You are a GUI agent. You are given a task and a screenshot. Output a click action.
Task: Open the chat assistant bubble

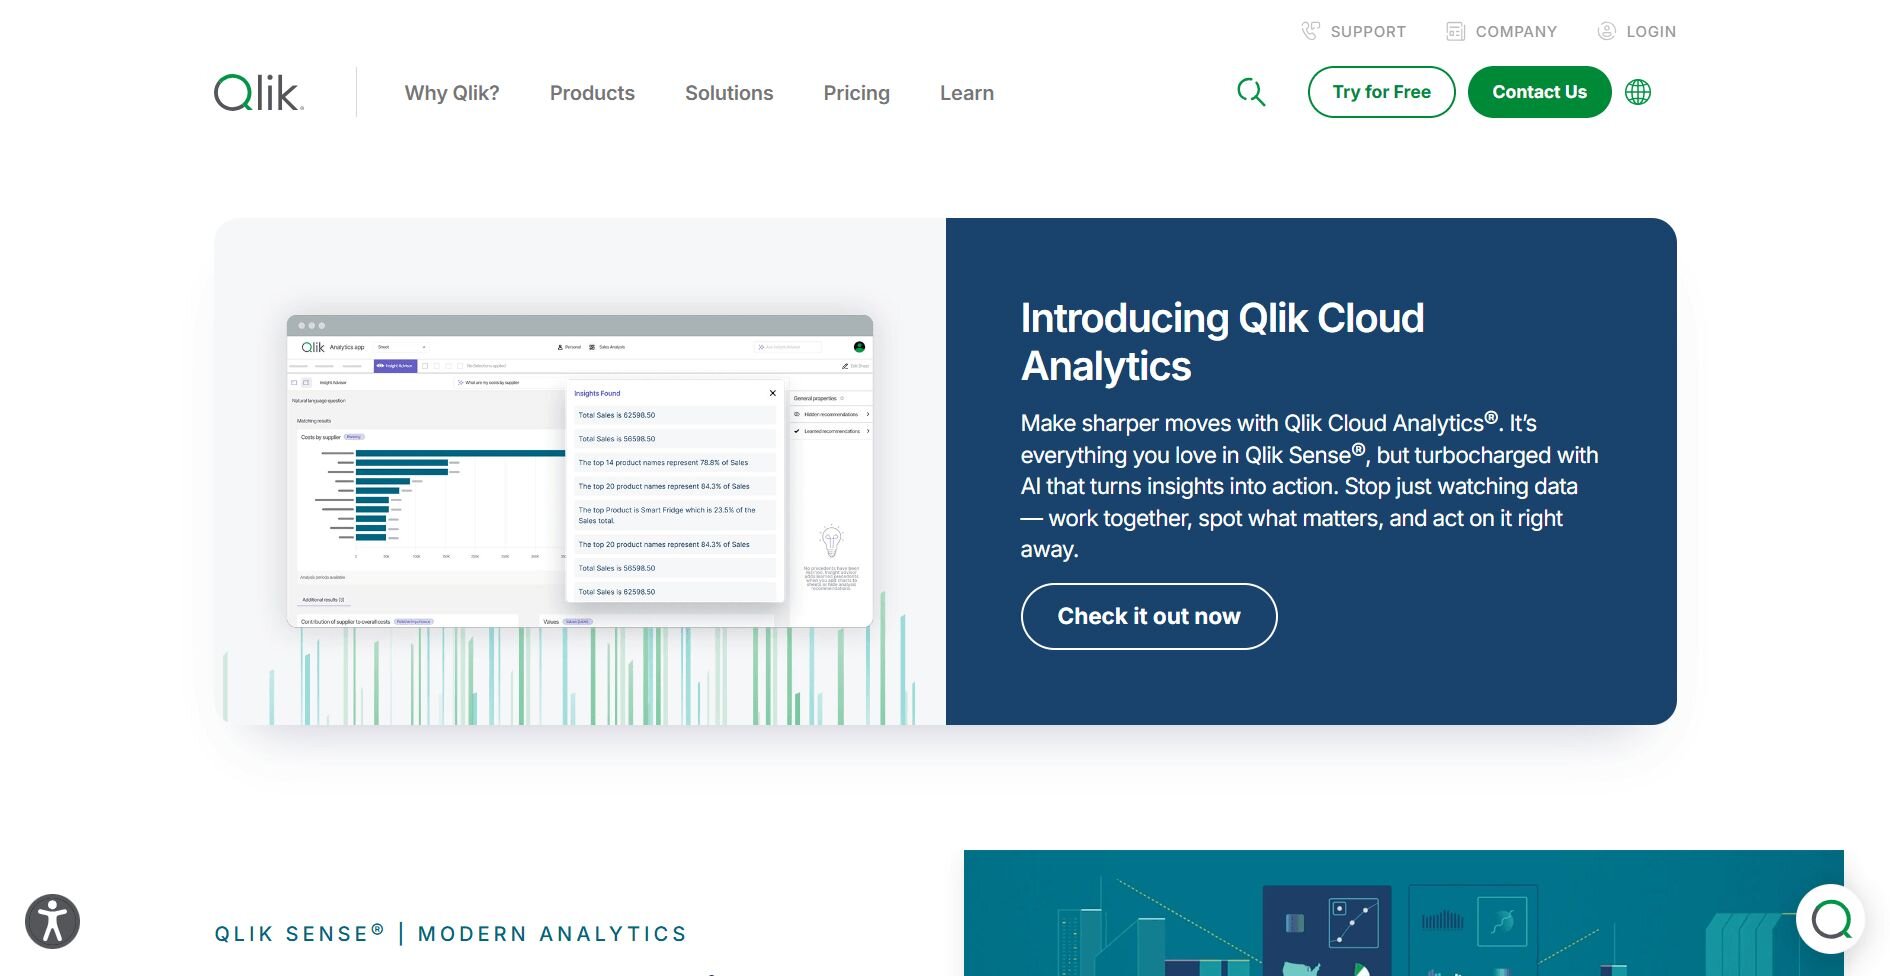(x=1830, y=919)
